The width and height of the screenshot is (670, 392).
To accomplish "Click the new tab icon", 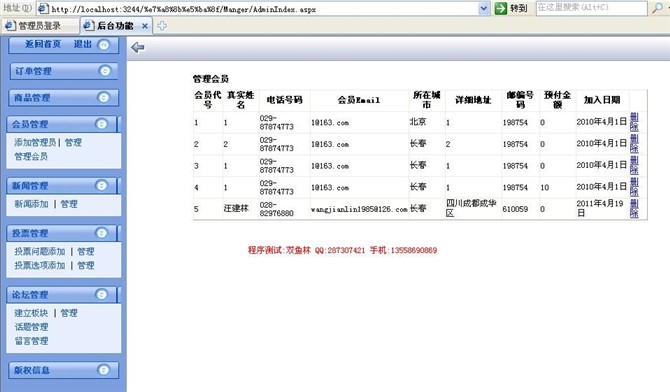I will point(162,26).
